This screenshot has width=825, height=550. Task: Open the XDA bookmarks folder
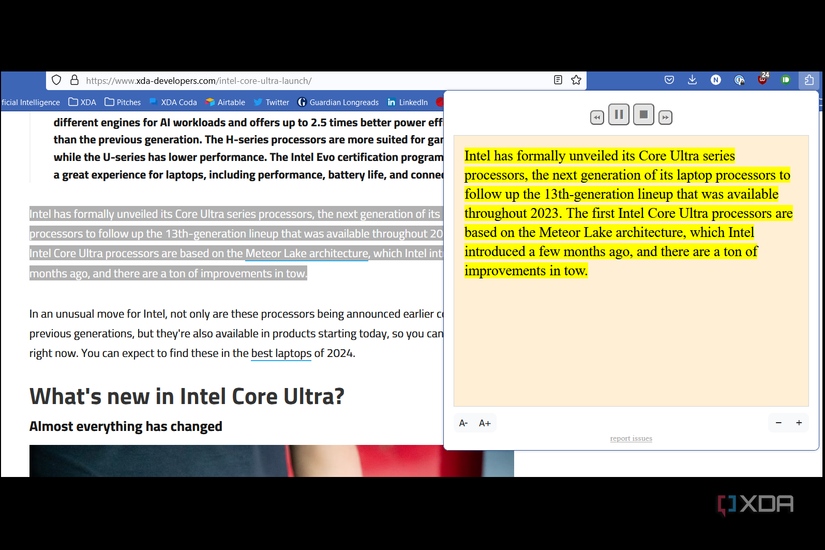pyautogui.click(x=83, y=102)
